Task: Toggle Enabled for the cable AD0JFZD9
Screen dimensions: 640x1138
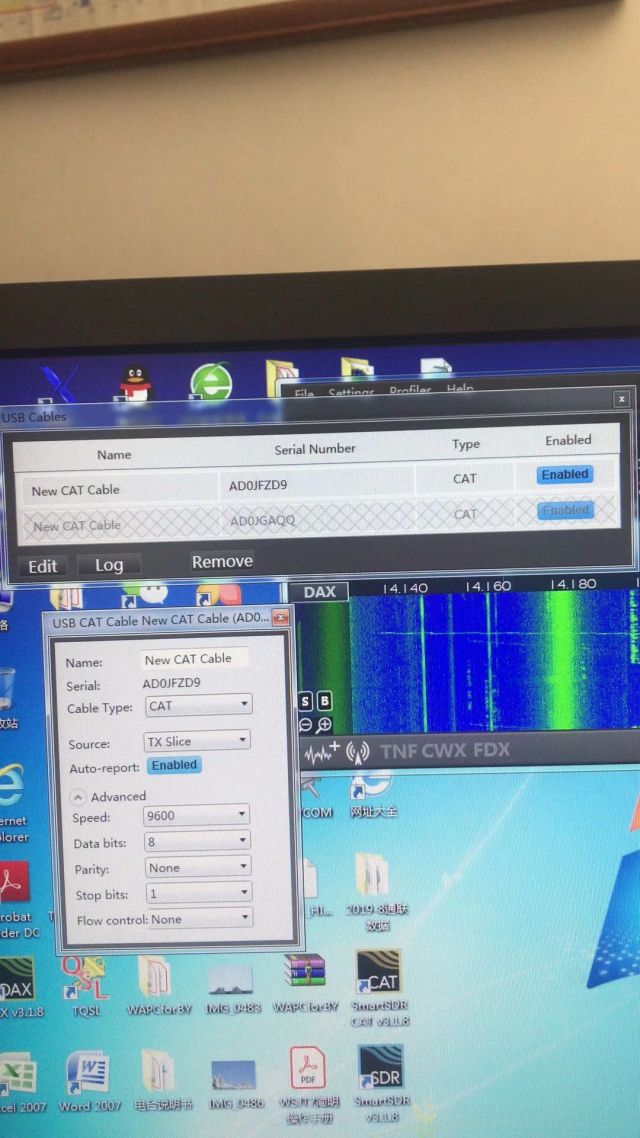Action: 565,474
